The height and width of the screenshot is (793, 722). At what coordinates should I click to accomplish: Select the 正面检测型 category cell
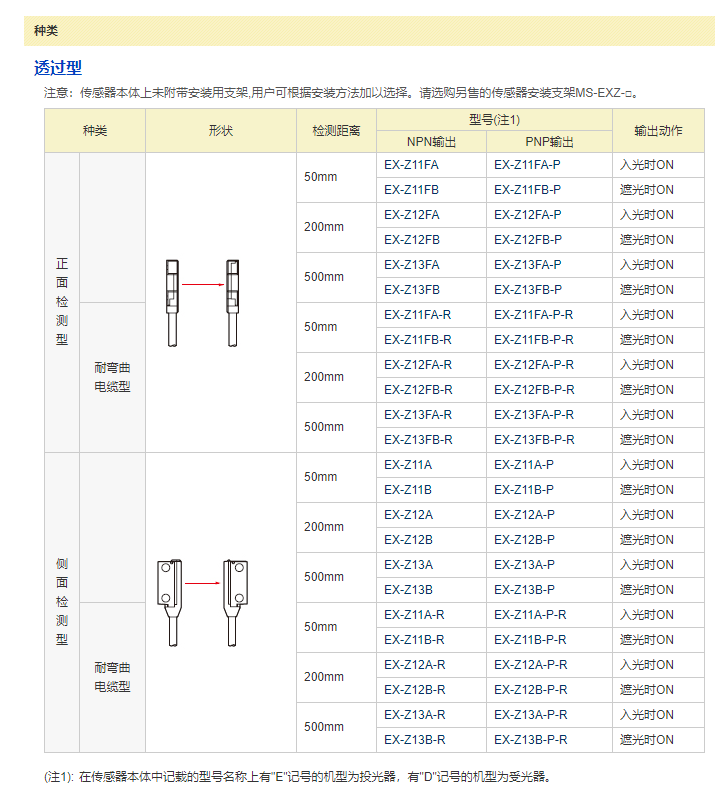tap(62, 302)
